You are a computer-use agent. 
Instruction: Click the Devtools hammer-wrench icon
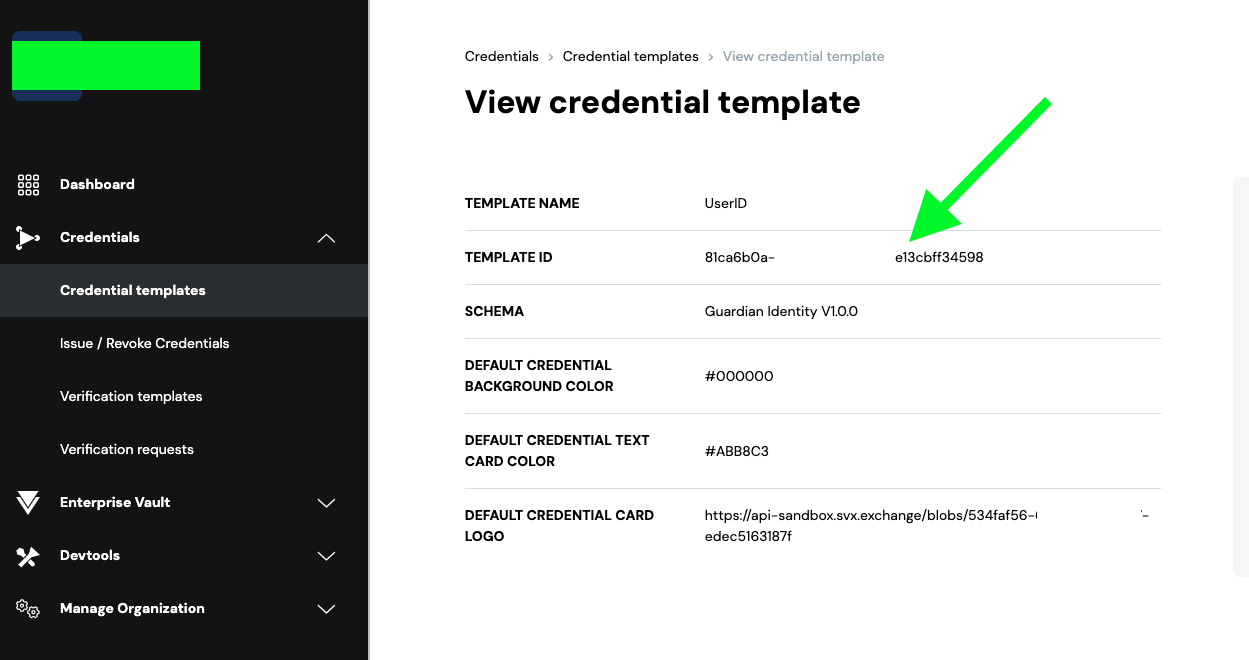(28, 556)
